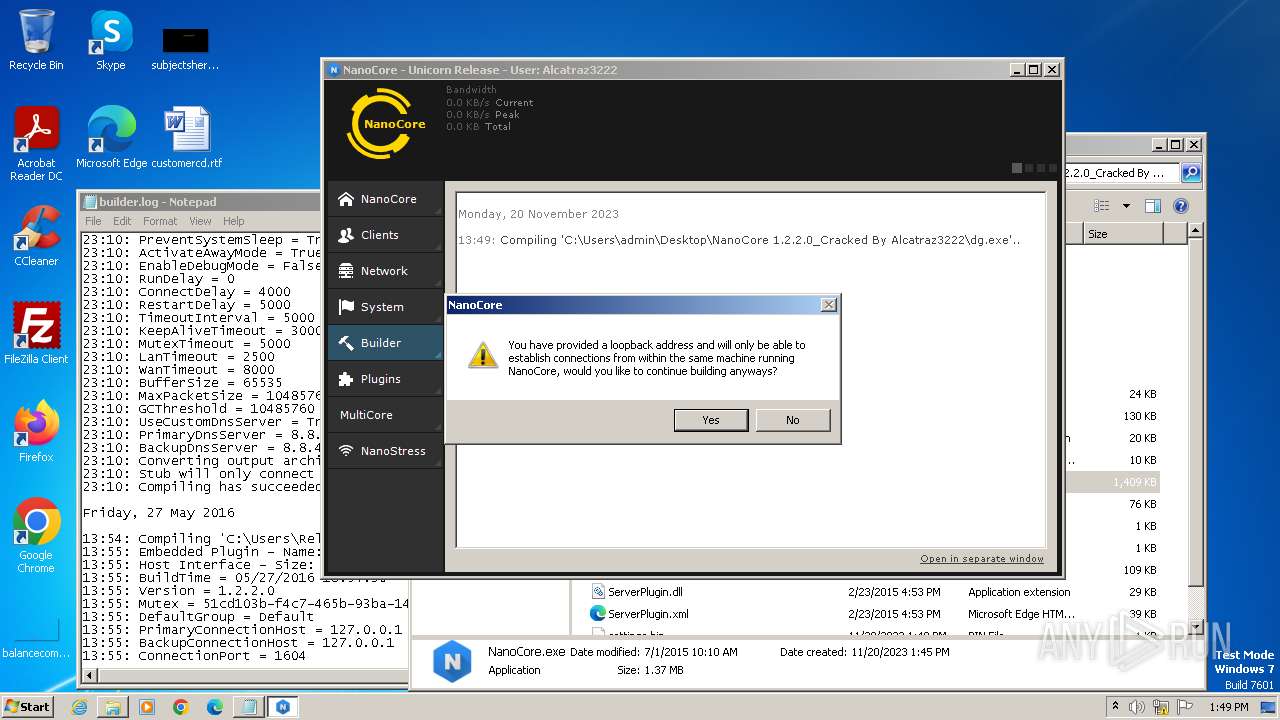The width and height of the screenshot is (1280, 720).
Task: Click the wifi icon beside NanoStress
Action: pos(346,451)
